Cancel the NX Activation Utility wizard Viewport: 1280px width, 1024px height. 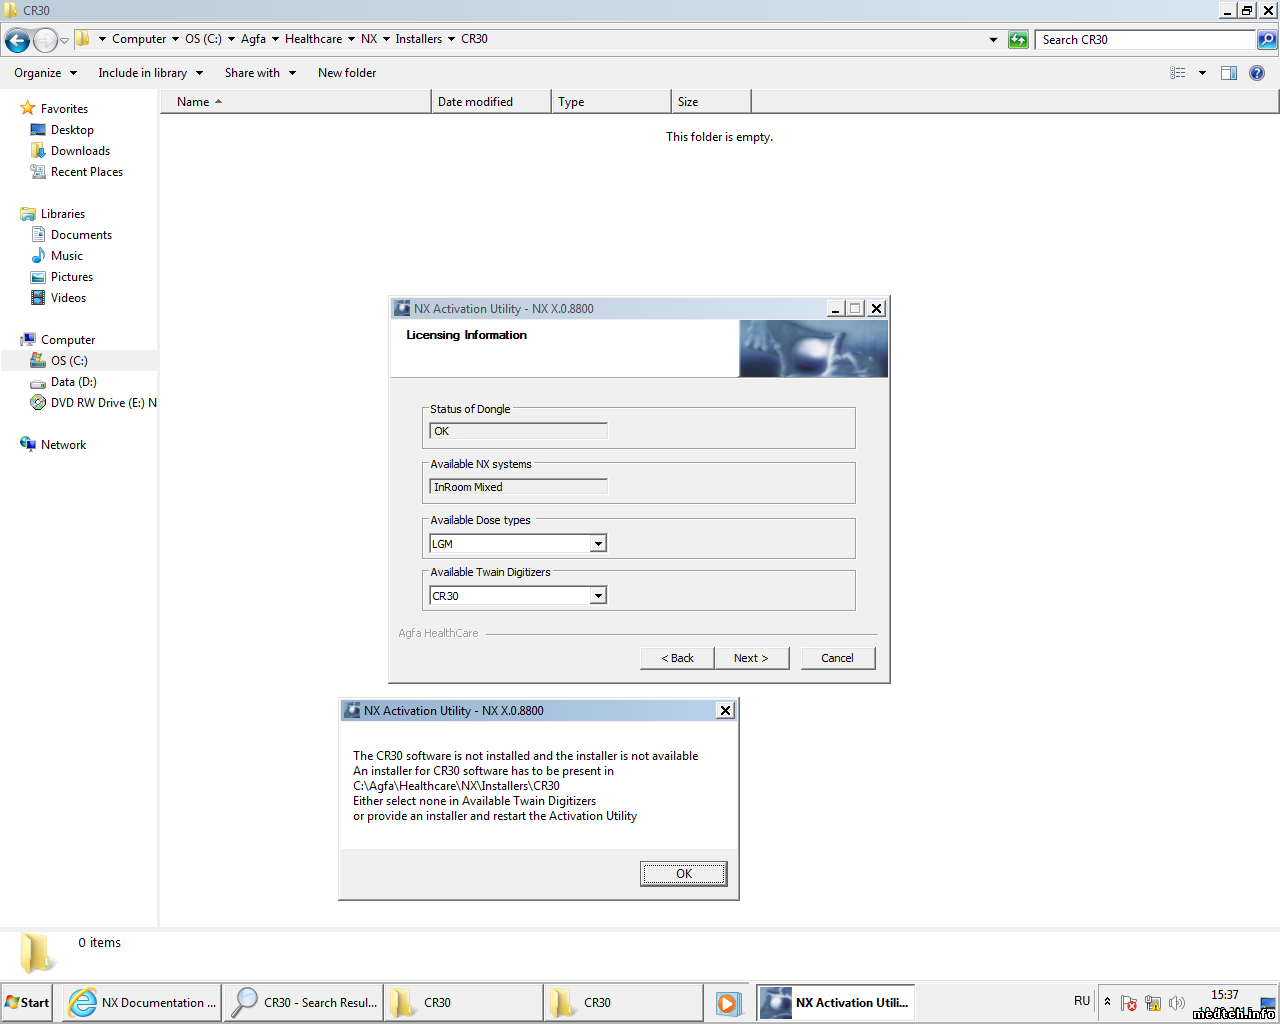[x=837, y=658]
